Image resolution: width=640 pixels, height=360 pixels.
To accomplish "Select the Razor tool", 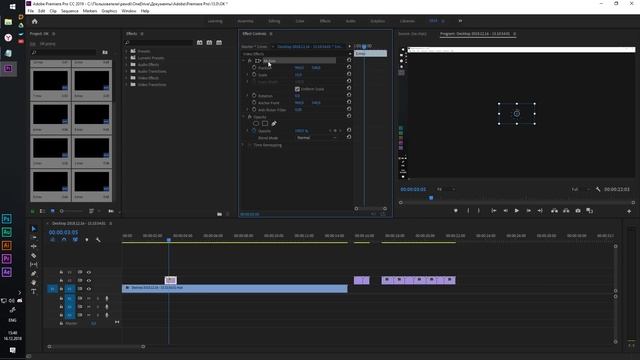I will pos(34,256).
